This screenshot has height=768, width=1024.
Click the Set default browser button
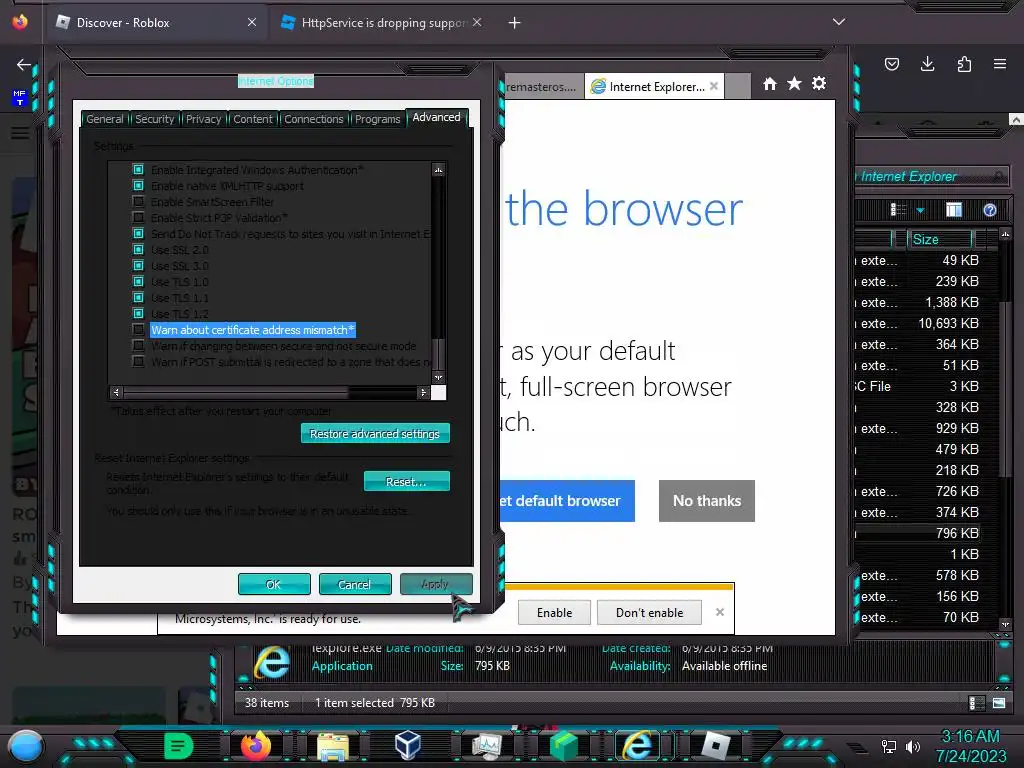567,501
